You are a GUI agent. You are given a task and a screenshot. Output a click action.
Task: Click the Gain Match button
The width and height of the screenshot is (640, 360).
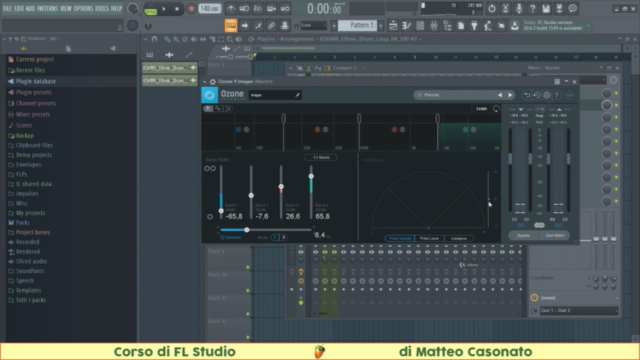tap(555, 236)
